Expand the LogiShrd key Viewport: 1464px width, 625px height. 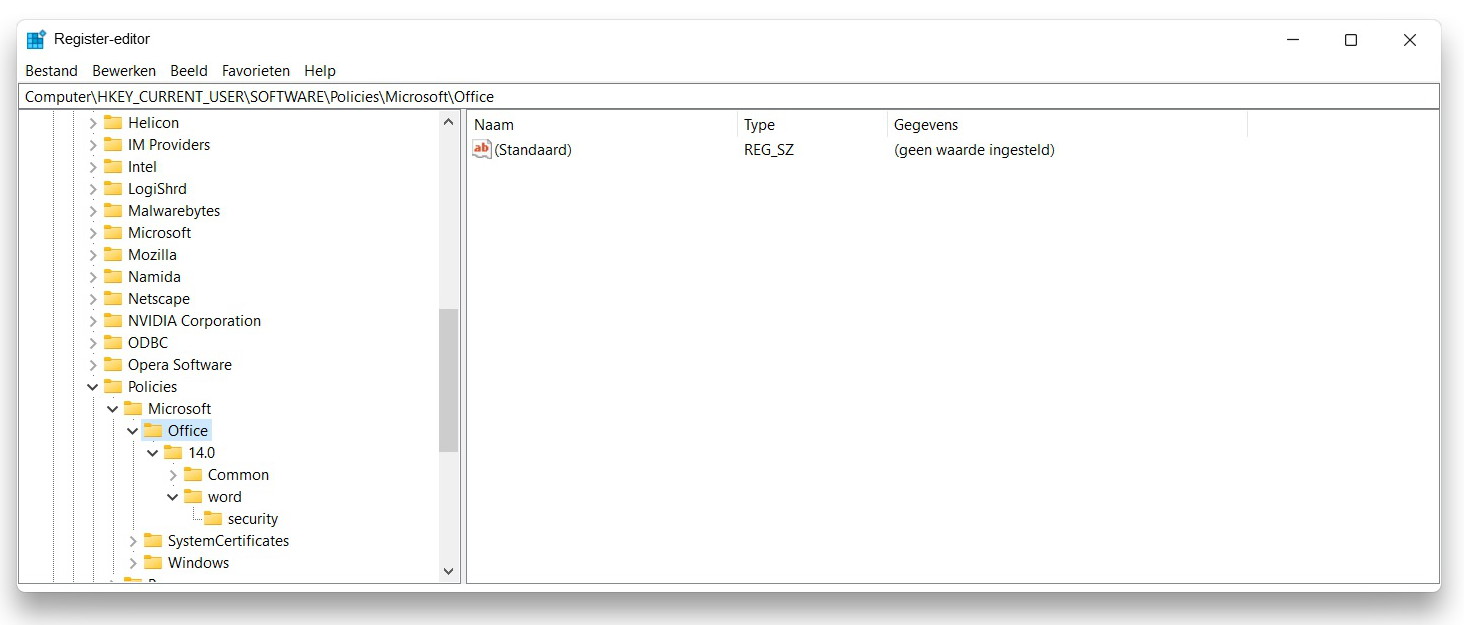click(x=93, y=189)
